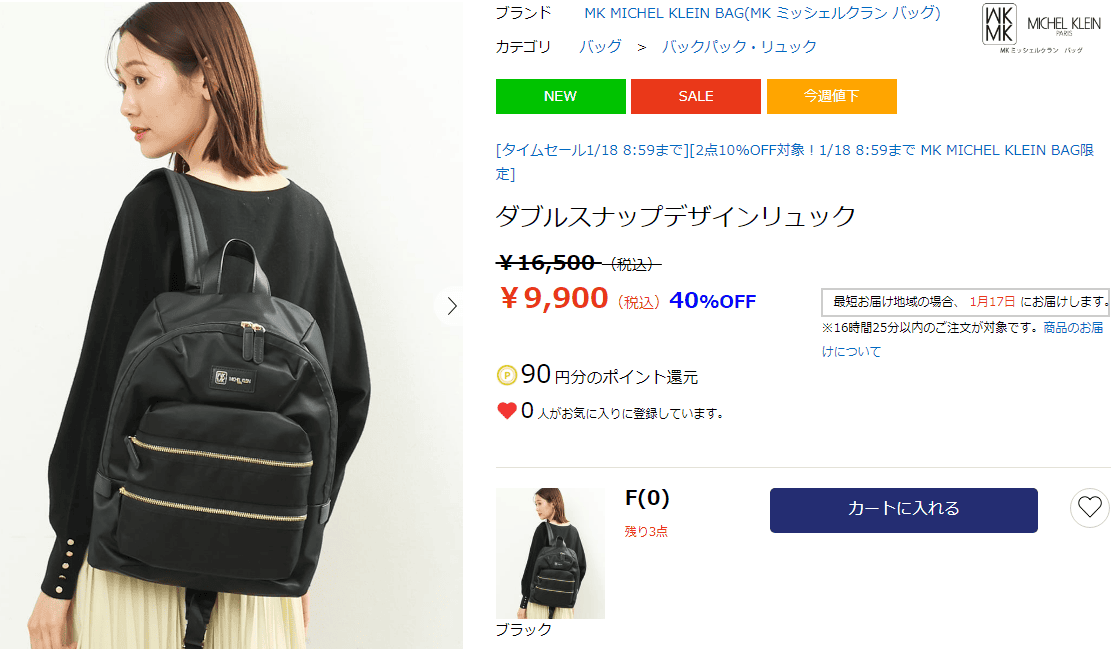Open the バッグ category link
1120x649 pixels.
(x=600, y=46)
